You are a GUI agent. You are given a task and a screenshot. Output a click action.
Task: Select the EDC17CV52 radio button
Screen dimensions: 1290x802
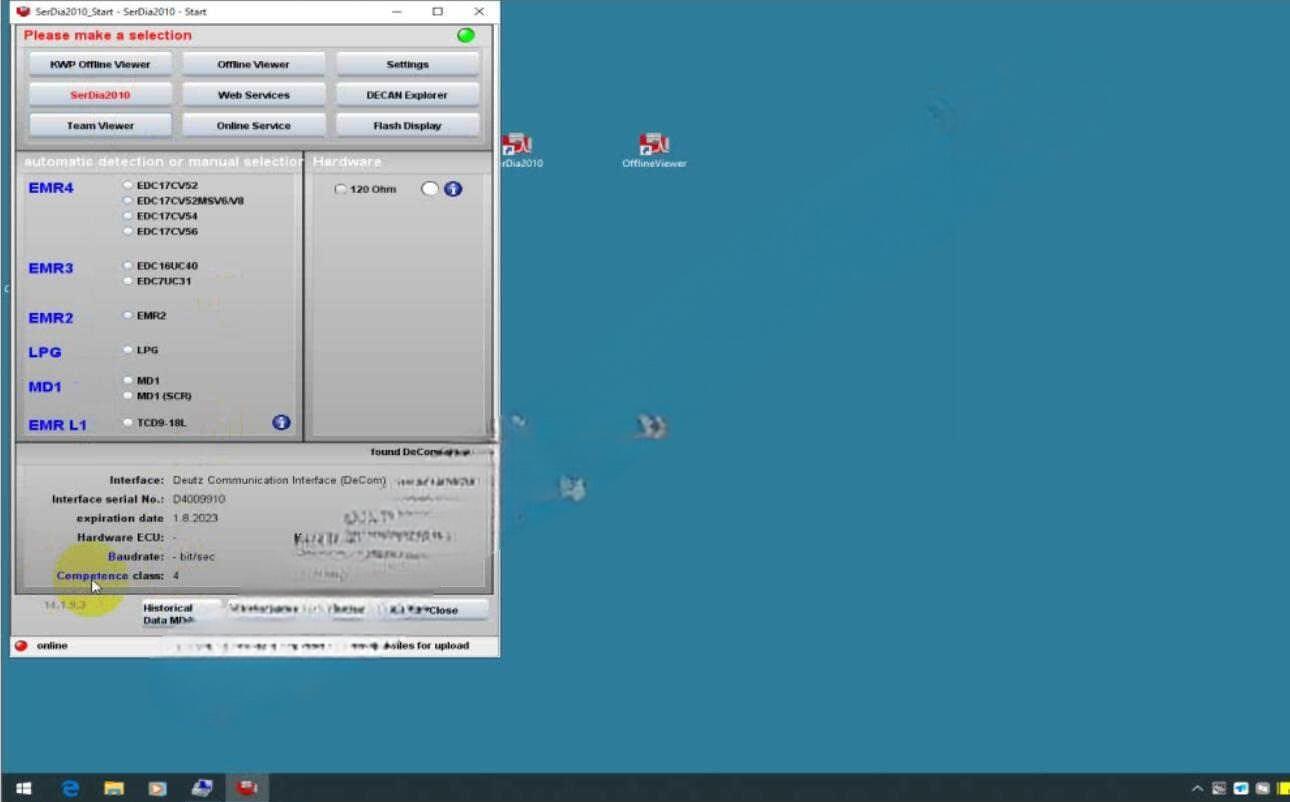click(x=128, y=185)
